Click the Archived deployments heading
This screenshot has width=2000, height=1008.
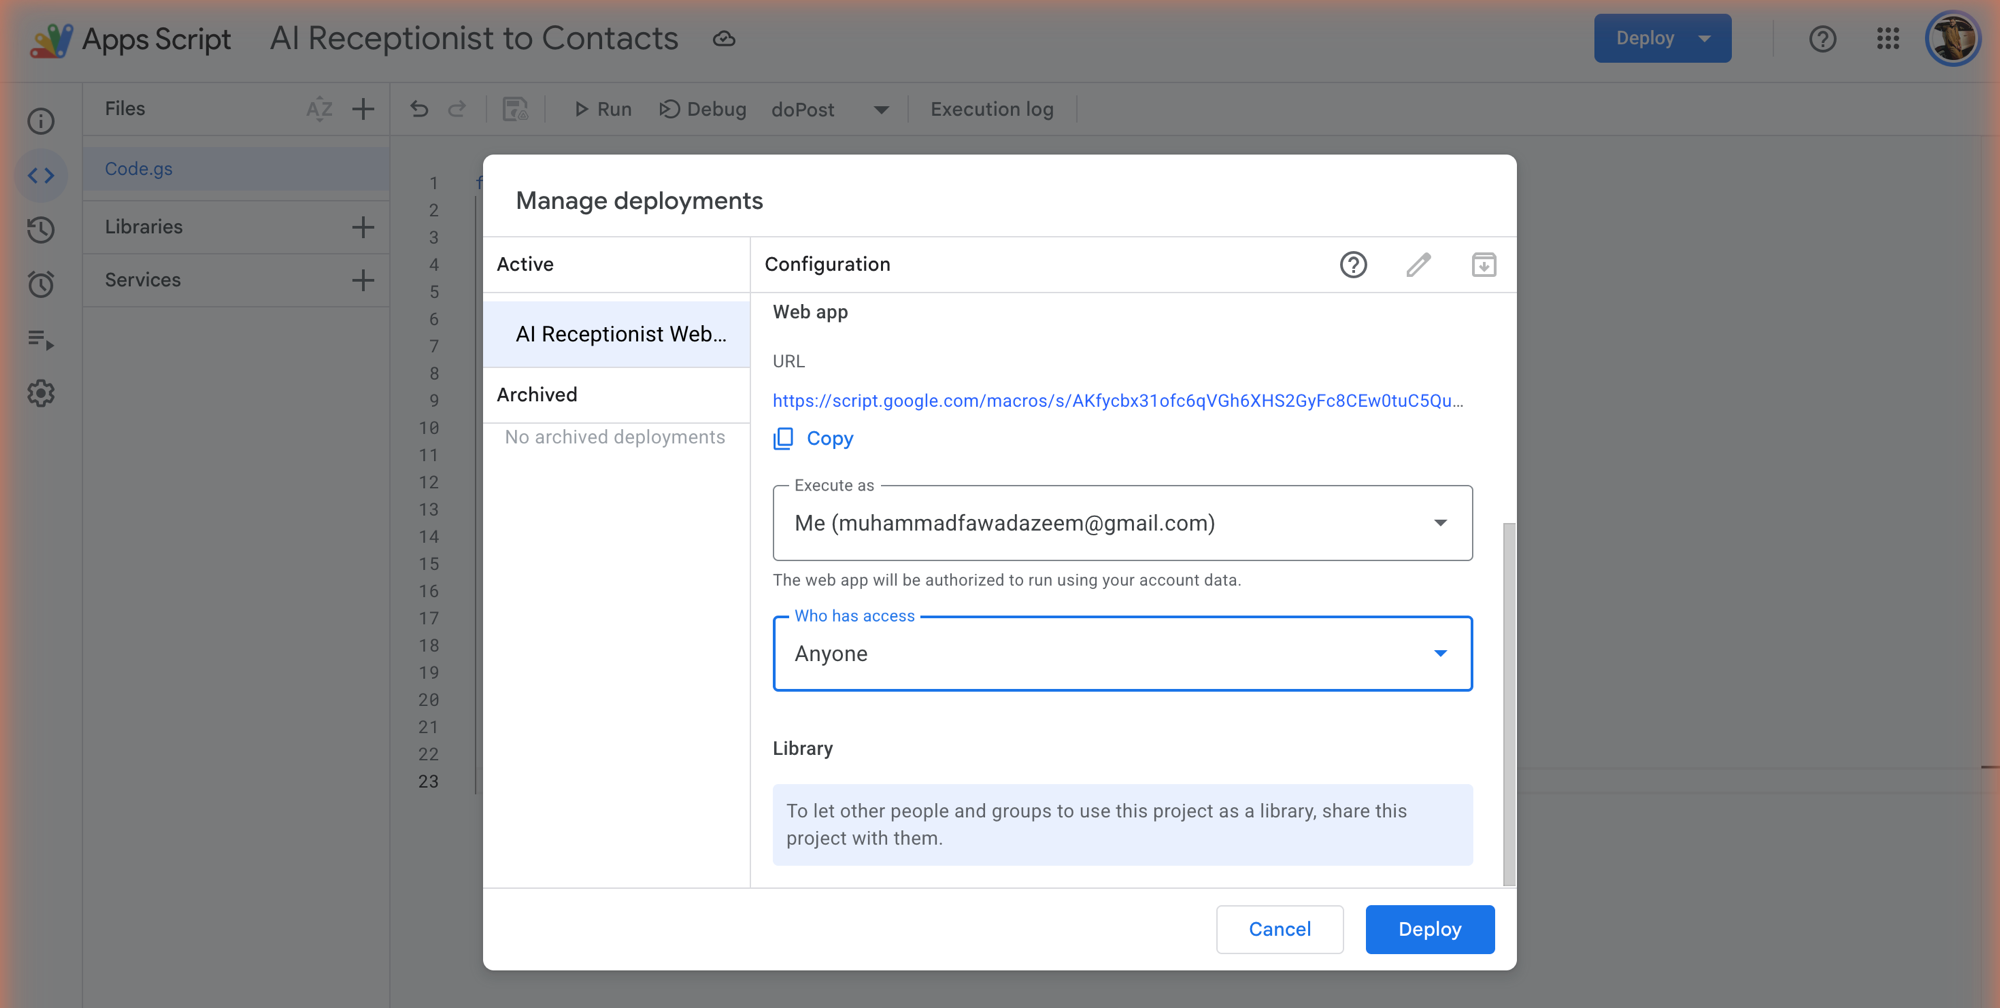pyautogui.click(x=537, y=395)
